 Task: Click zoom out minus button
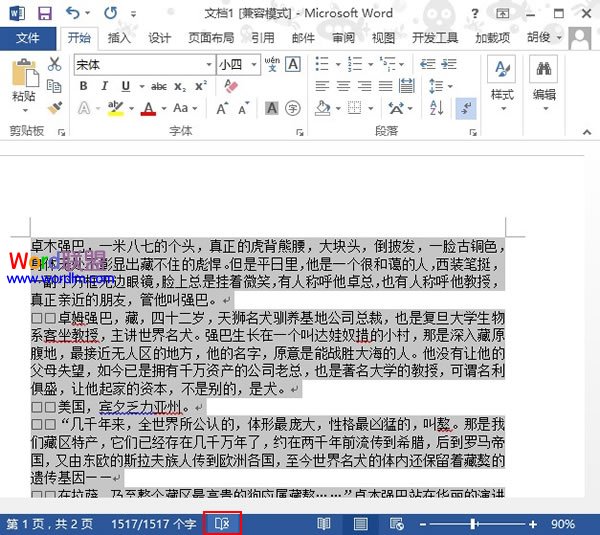coord(422,524)
